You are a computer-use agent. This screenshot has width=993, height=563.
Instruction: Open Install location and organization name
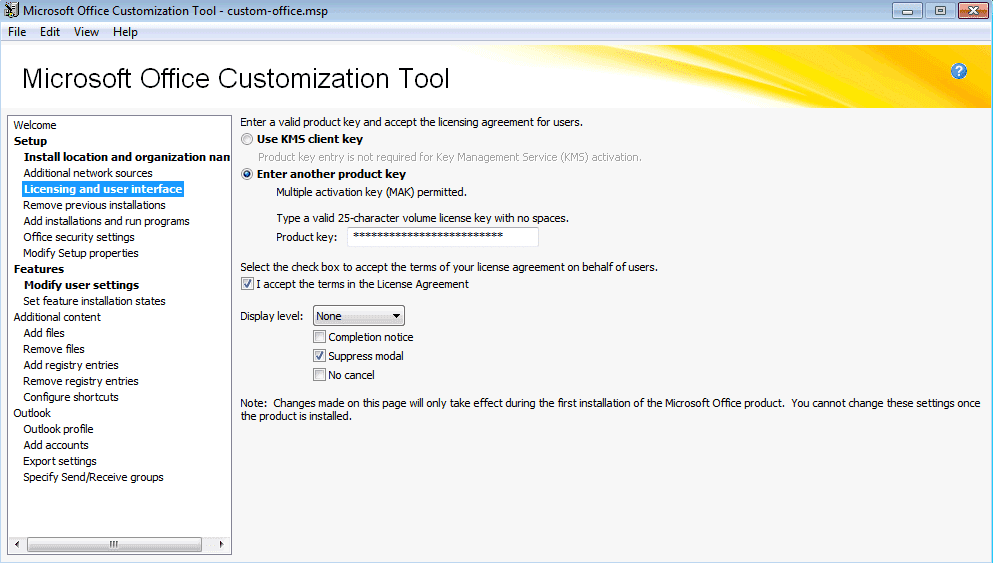[127, 156]
